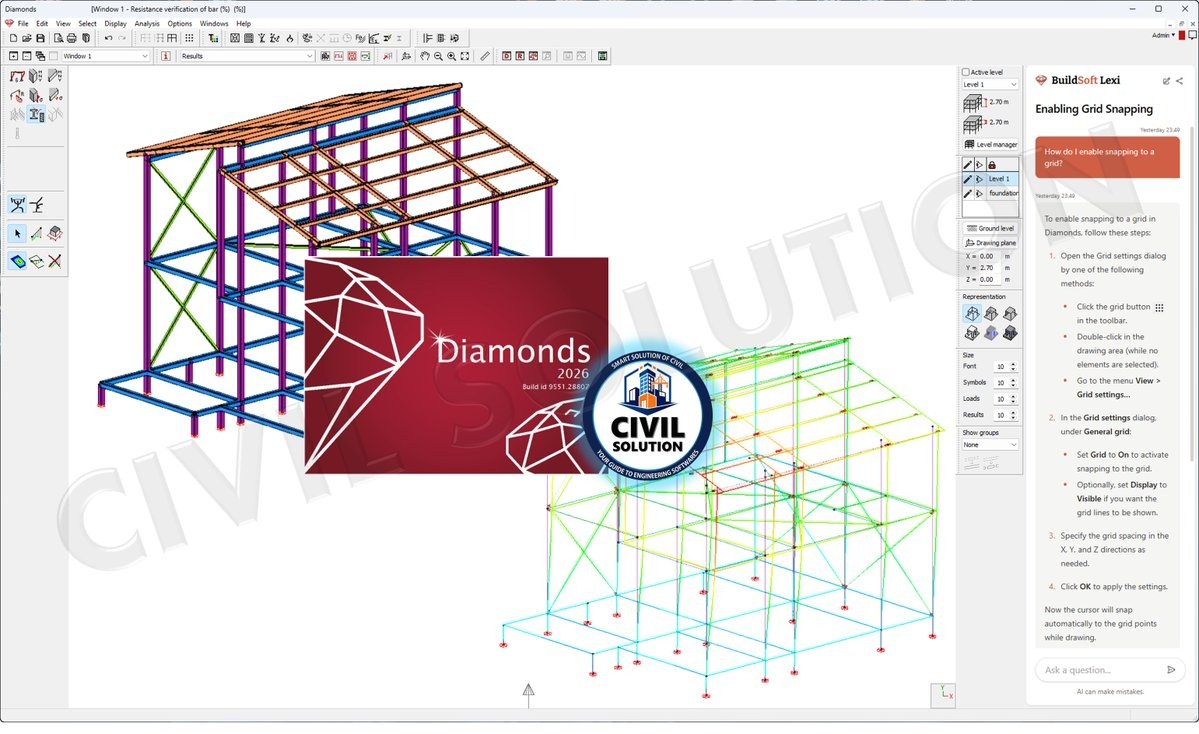
Task: Click the padlock toggle on the top level row
Action: coord(992,164)
